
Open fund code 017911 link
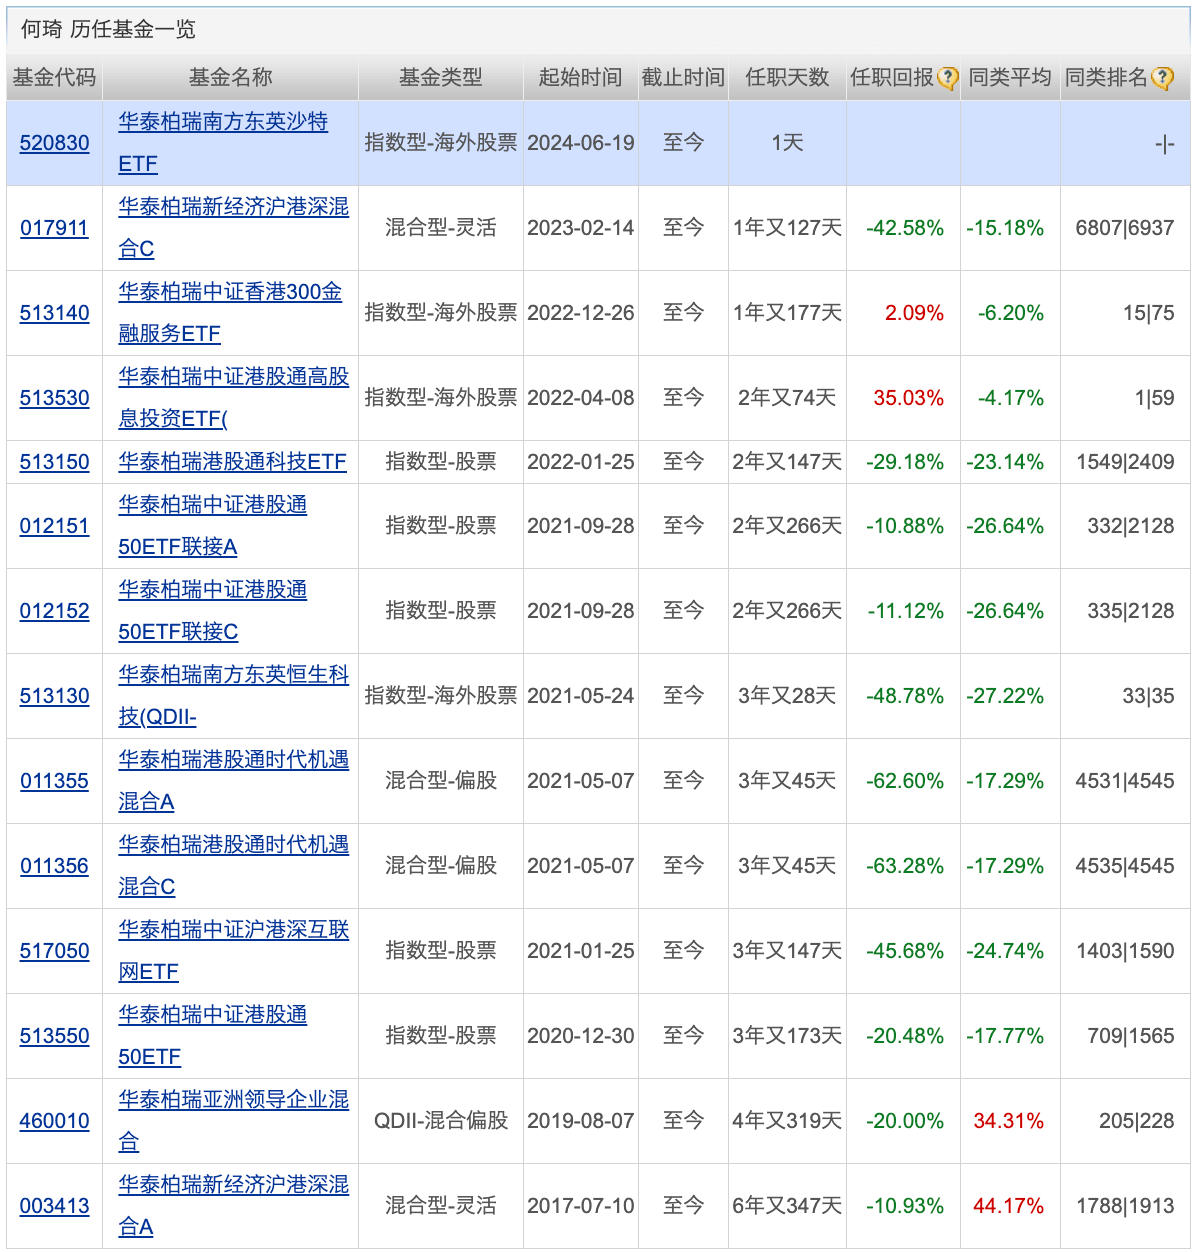[x=54, y=228]
